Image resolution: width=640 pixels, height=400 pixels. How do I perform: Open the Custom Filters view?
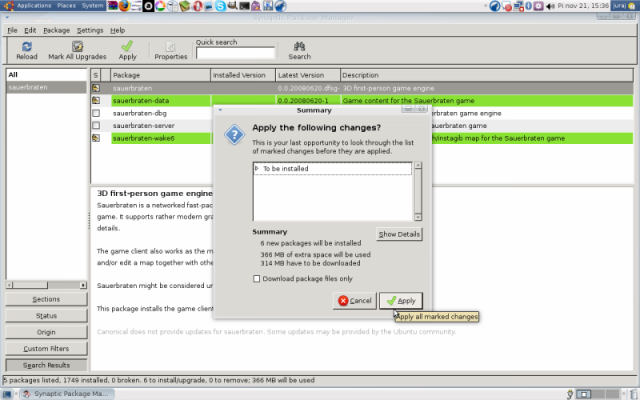pos(46,349)
